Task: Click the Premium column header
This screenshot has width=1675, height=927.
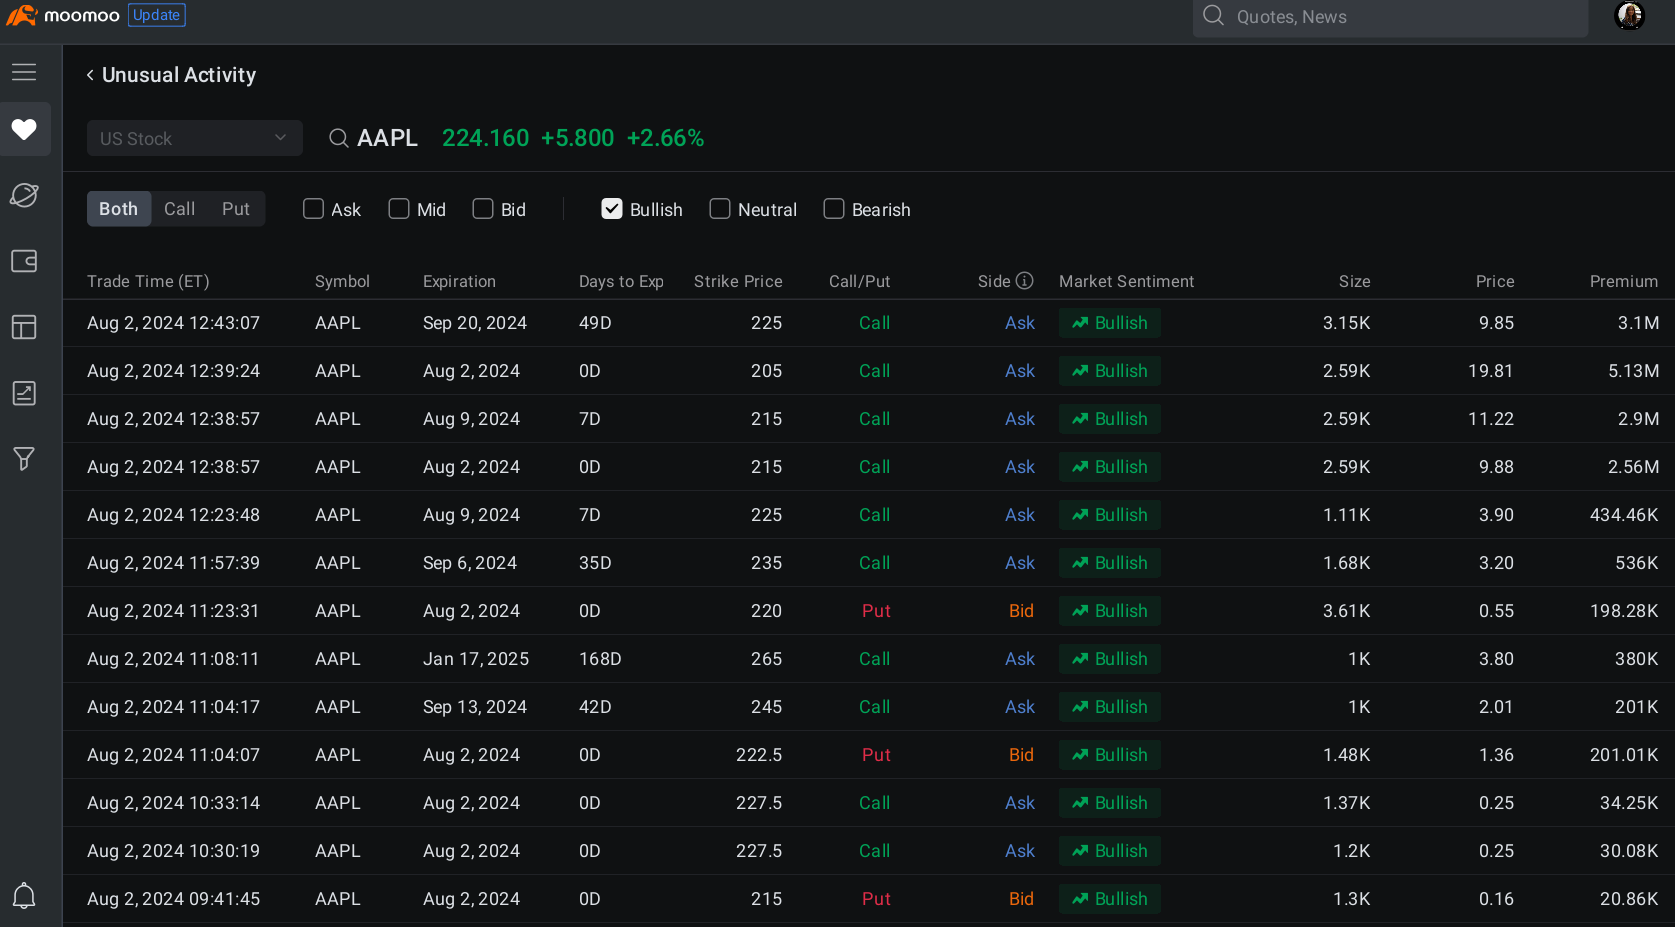Action: coord(1624,281)
